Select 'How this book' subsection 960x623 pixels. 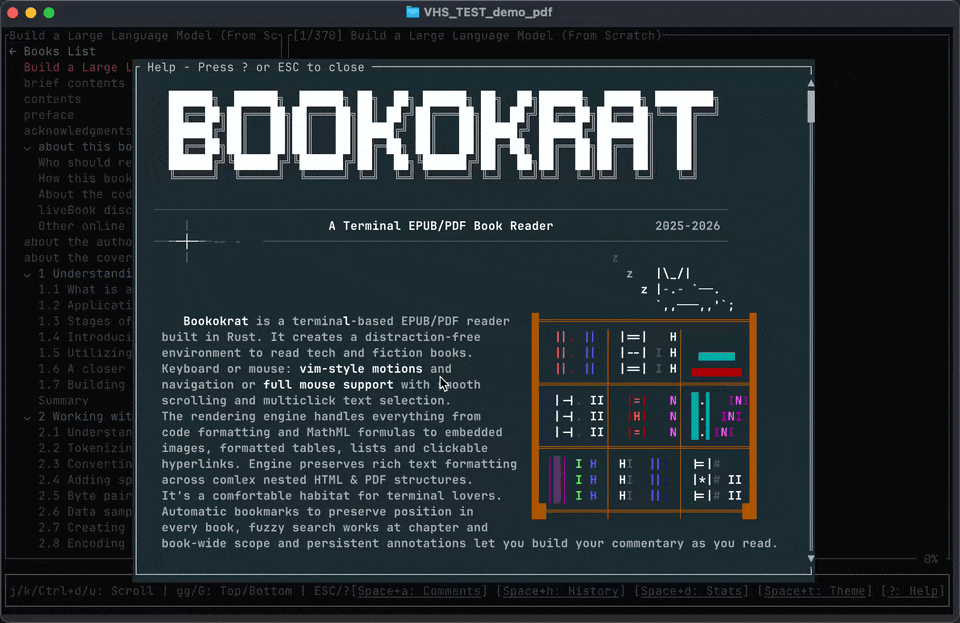pyautogui.click(x=85, y=179)
